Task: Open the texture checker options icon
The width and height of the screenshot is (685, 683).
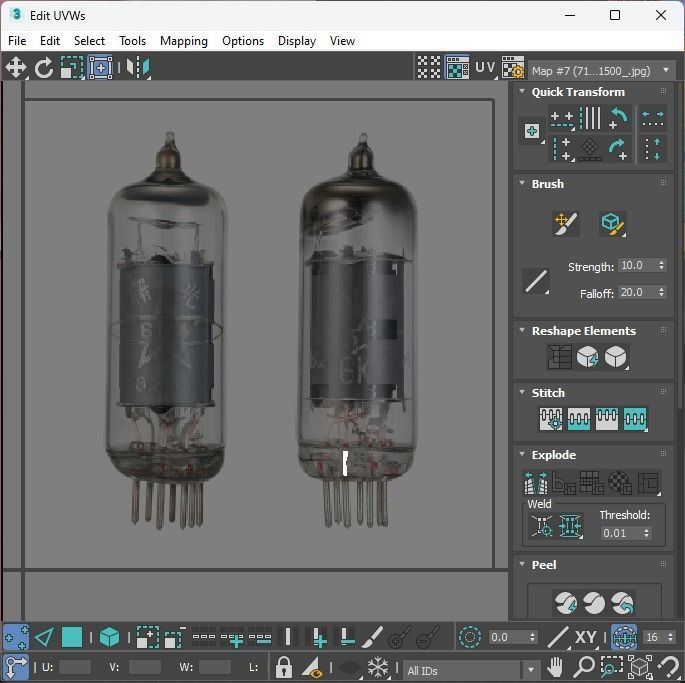Action: (x=512, y=67)
